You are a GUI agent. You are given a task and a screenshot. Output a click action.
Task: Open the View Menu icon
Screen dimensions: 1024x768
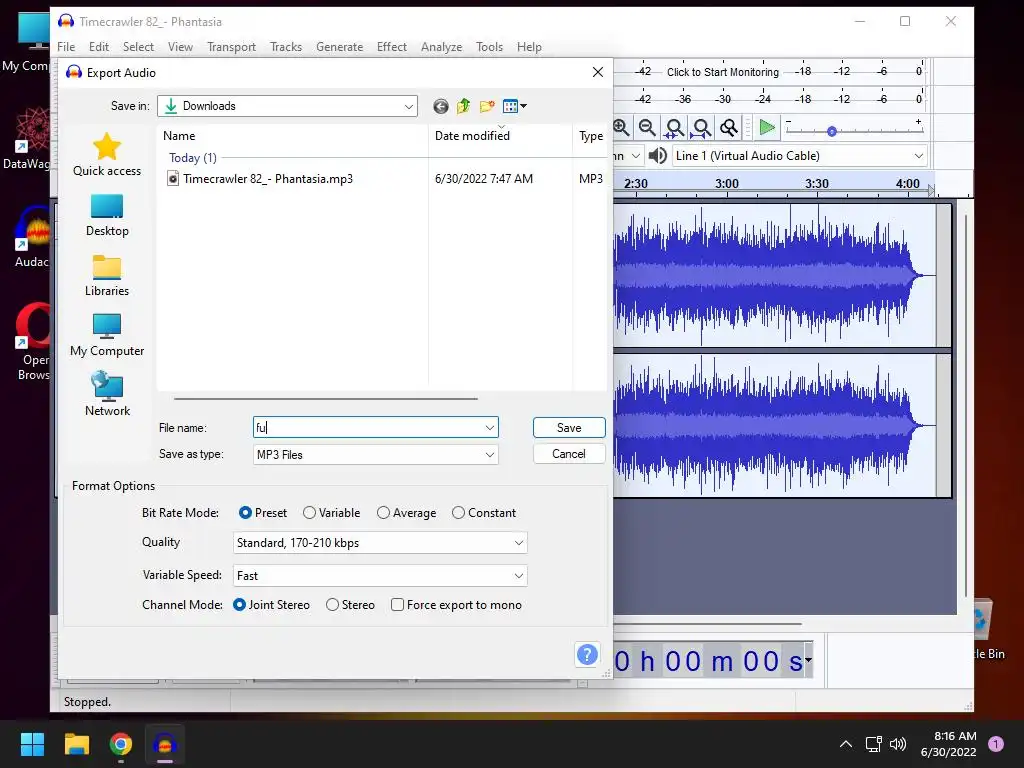click(515, 106)
